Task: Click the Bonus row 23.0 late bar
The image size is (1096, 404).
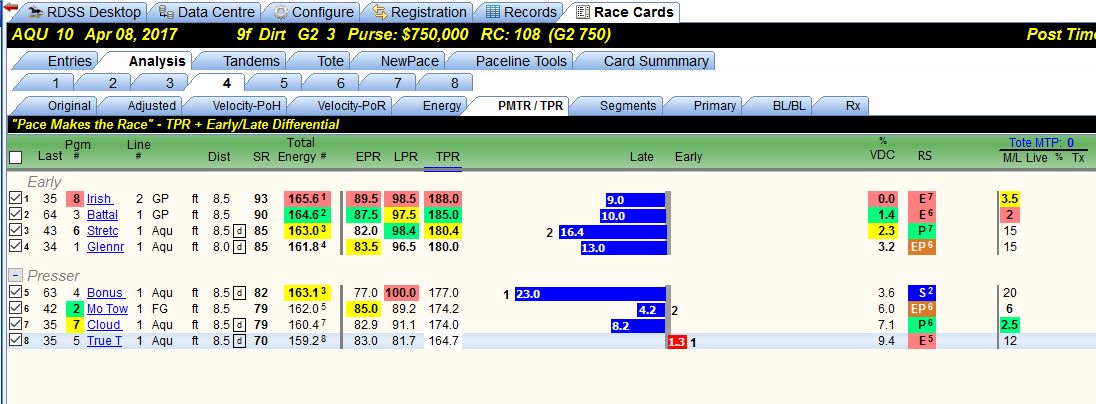Action: point(590,294)
